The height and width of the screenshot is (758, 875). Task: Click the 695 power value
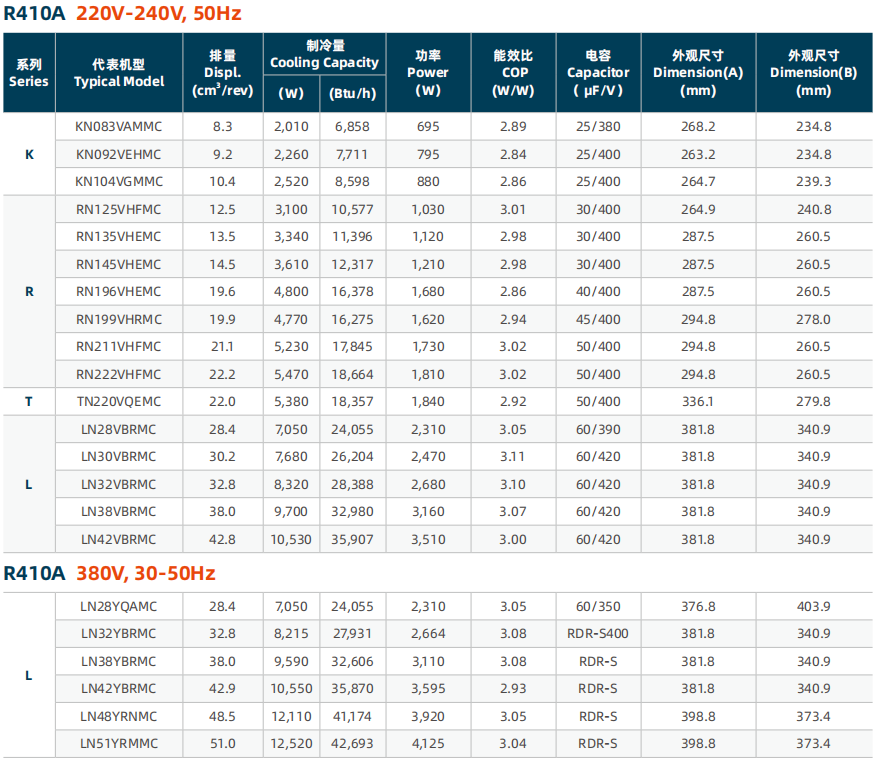pyautogui.click(x=428, y=127)
